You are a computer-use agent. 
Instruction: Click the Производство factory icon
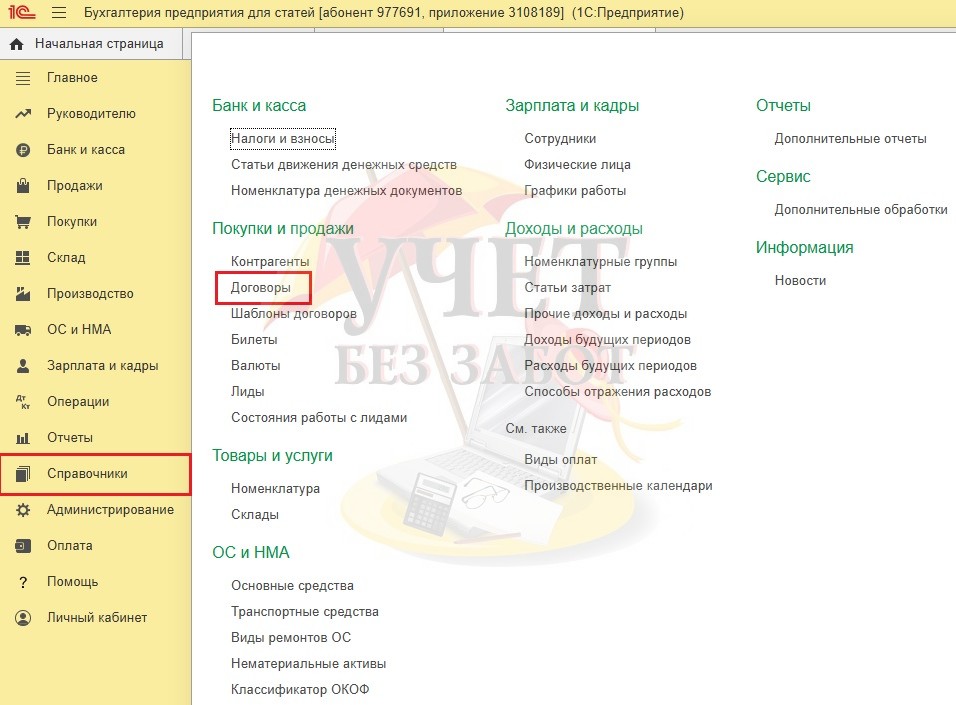[x=23, y=294]
